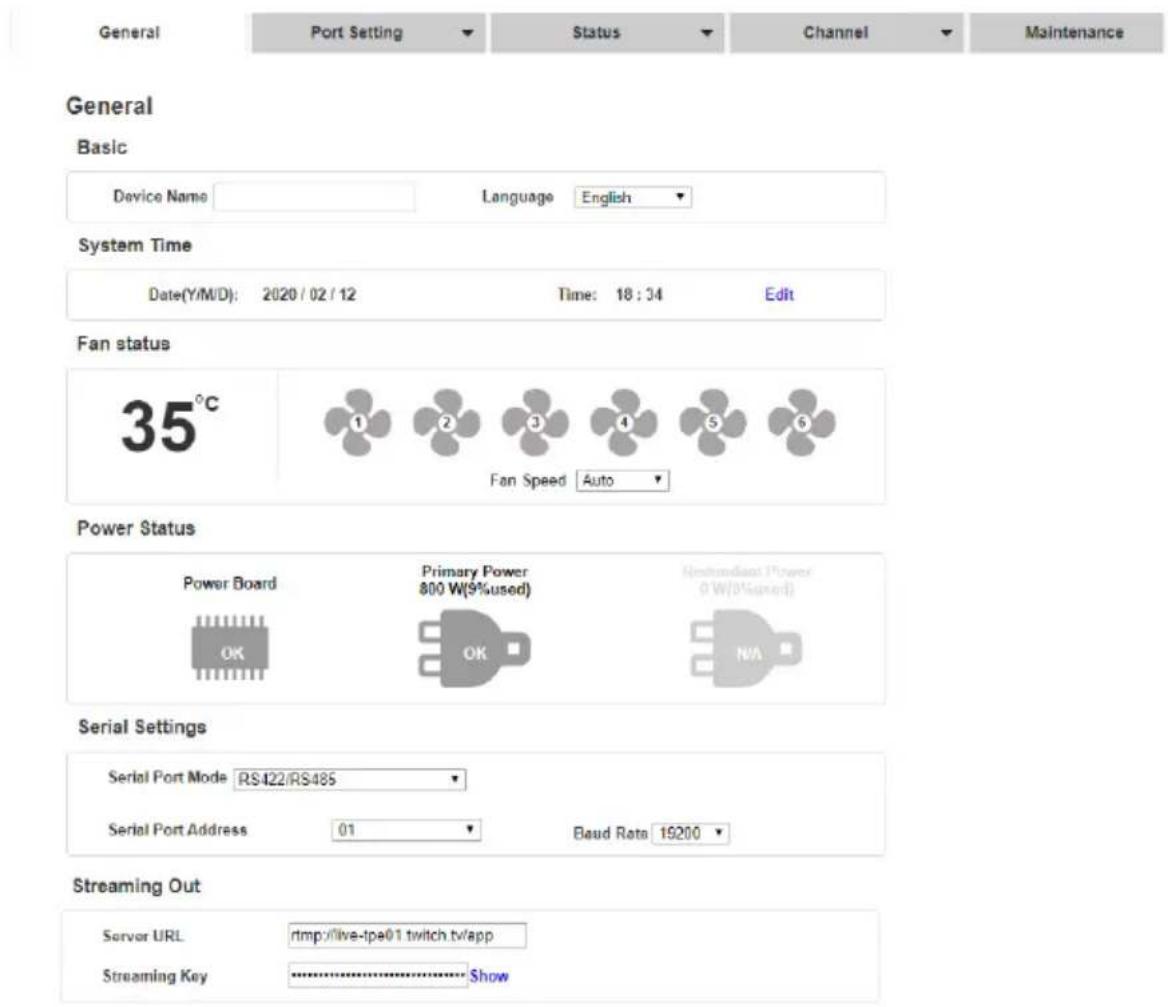Click the Streaming Out heading
Image resolution: width=1168 pixels, height=1007 pixels.
click(x=136, y=886)
